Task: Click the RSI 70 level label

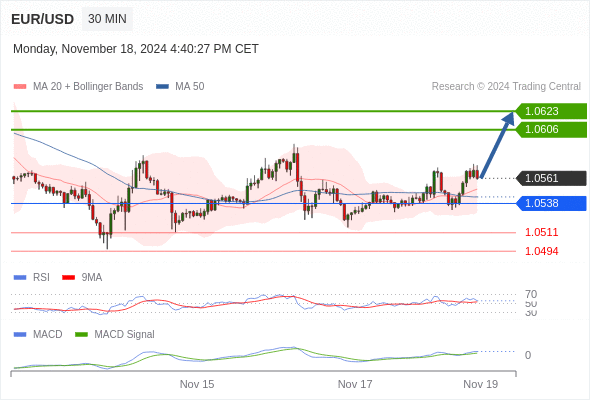Action: [x=531, y=294]
